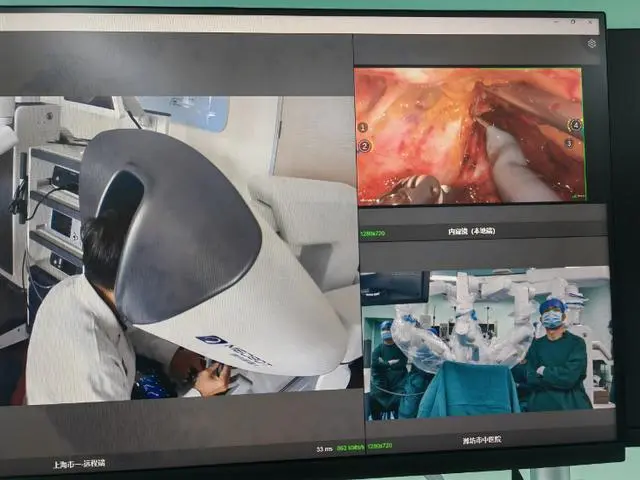Click the 1280x720 resolution under operating room feed
Image resolution: width=640 pixels, height=480 pixels.
[x=381, y=448]
